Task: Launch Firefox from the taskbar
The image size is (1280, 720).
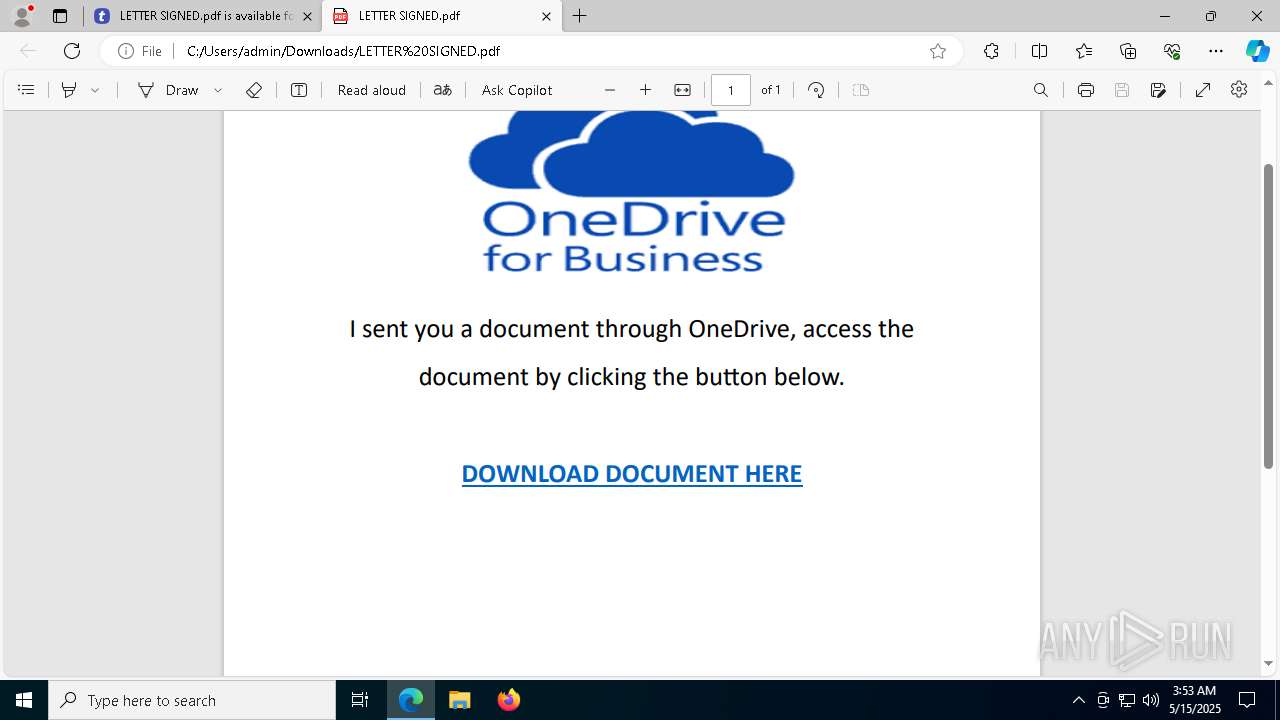Action: tap(509, 700)
